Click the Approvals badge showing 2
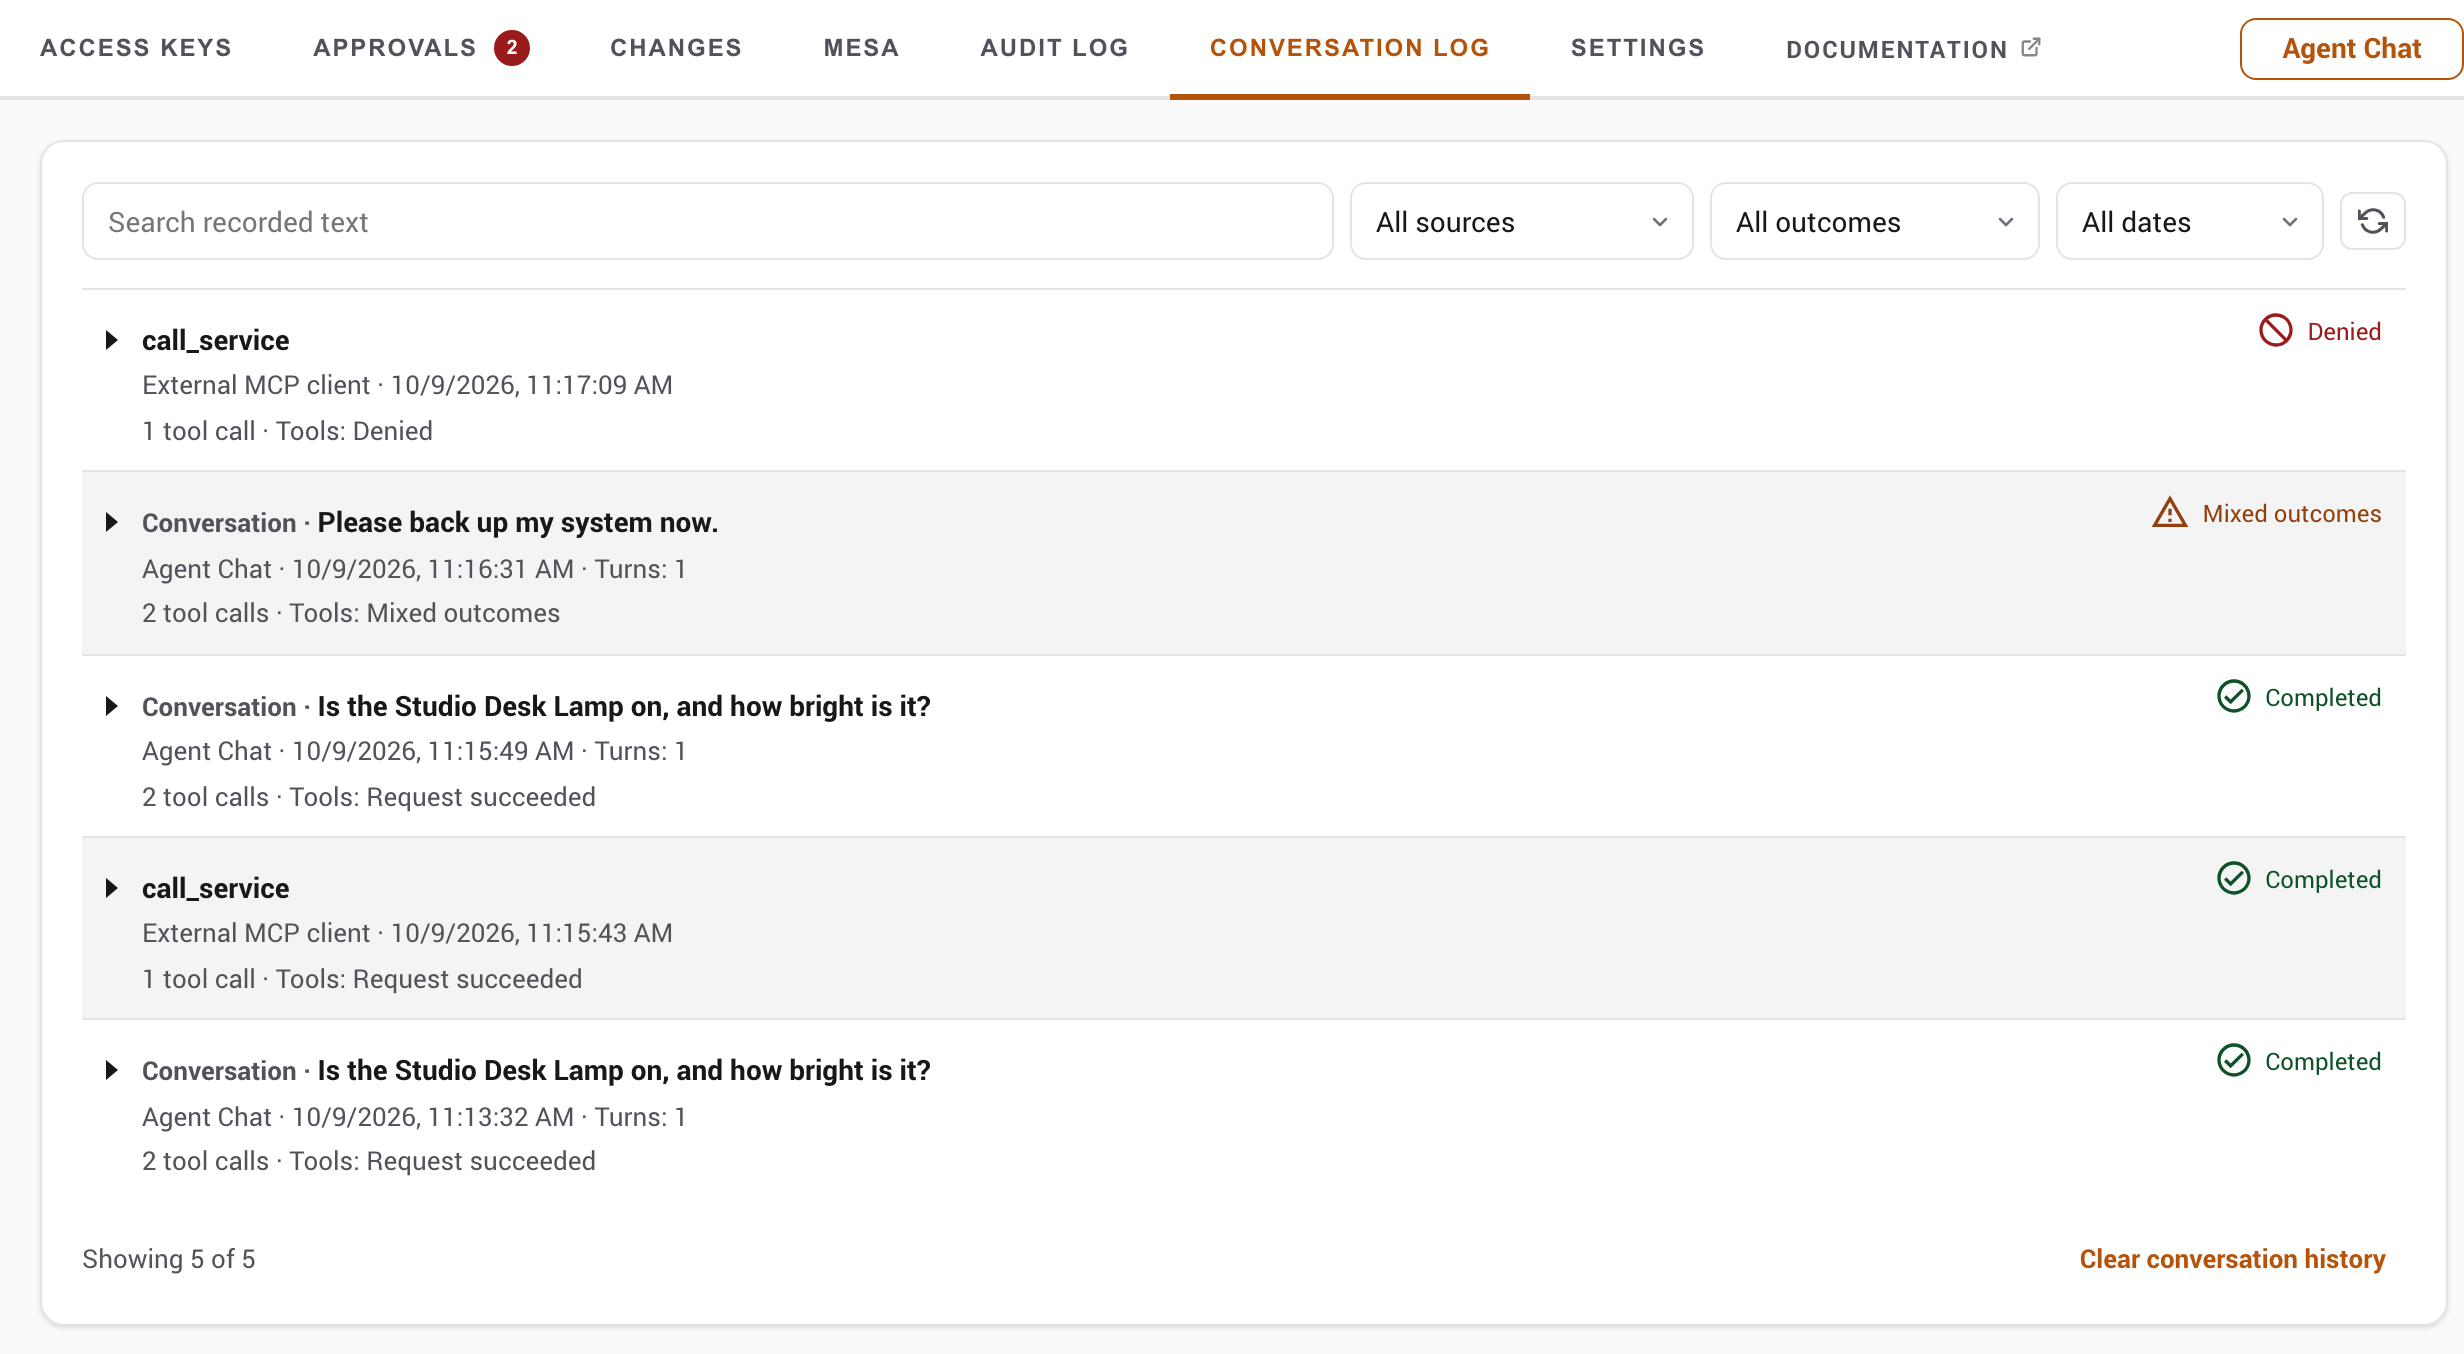The width and height of the screenshot is (2464, 1354). [x=511, y=48]
